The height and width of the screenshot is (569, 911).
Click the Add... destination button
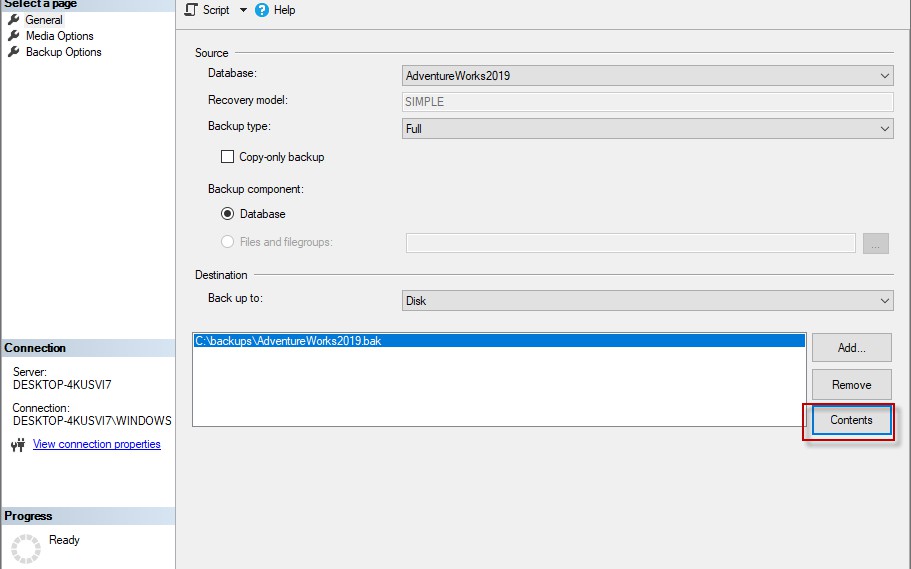coord(851,348)
